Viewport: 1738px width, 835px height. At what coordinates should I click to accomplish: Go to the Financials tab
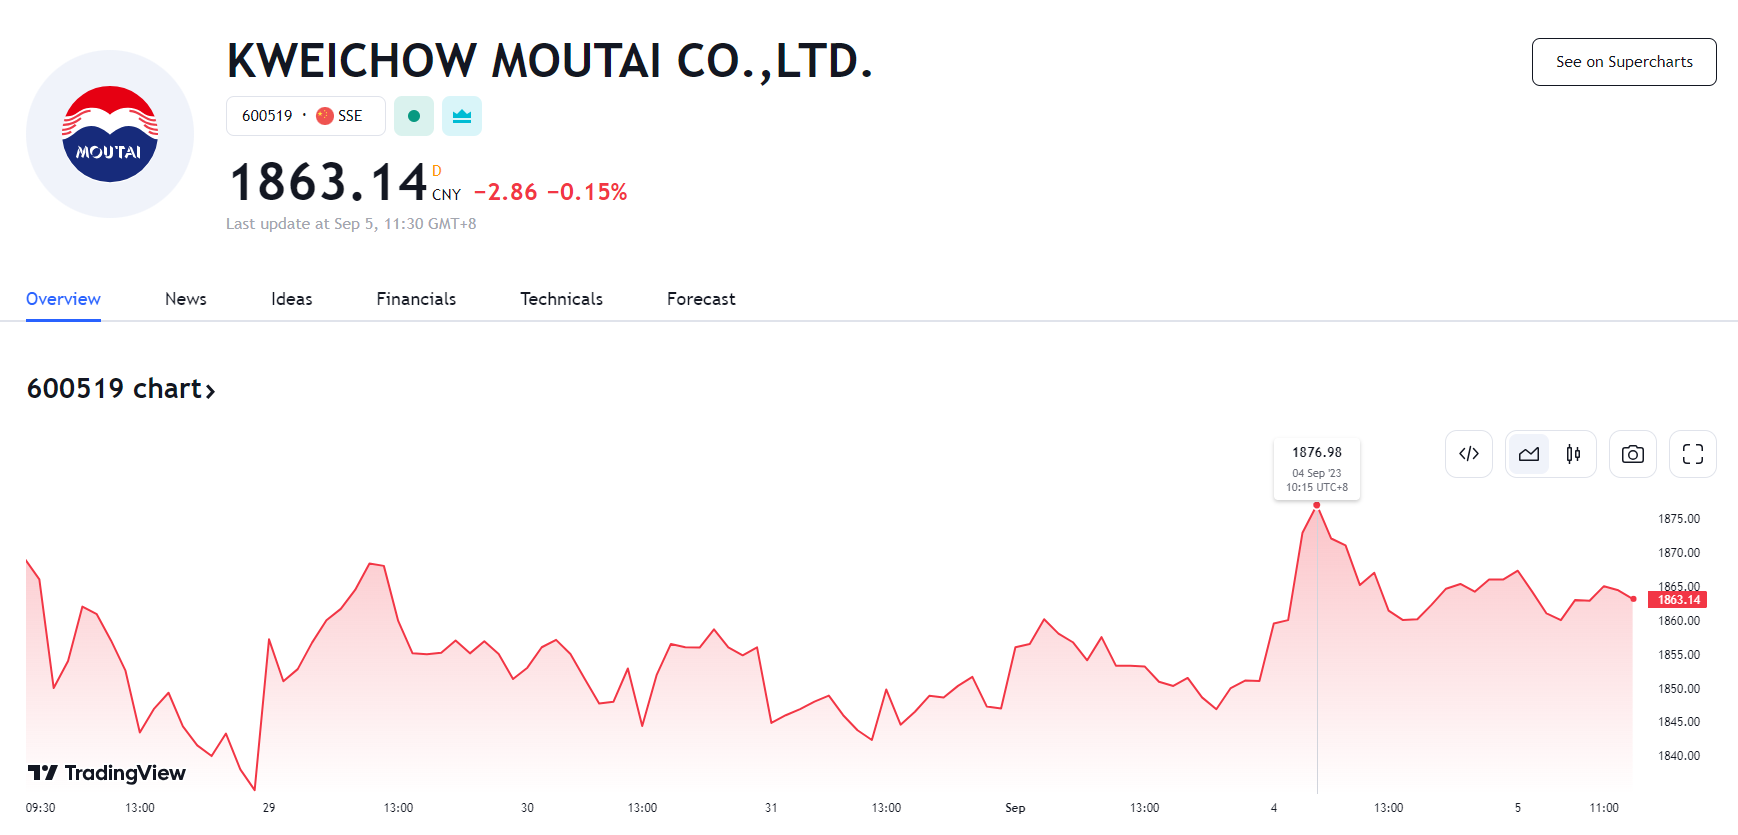416,299
